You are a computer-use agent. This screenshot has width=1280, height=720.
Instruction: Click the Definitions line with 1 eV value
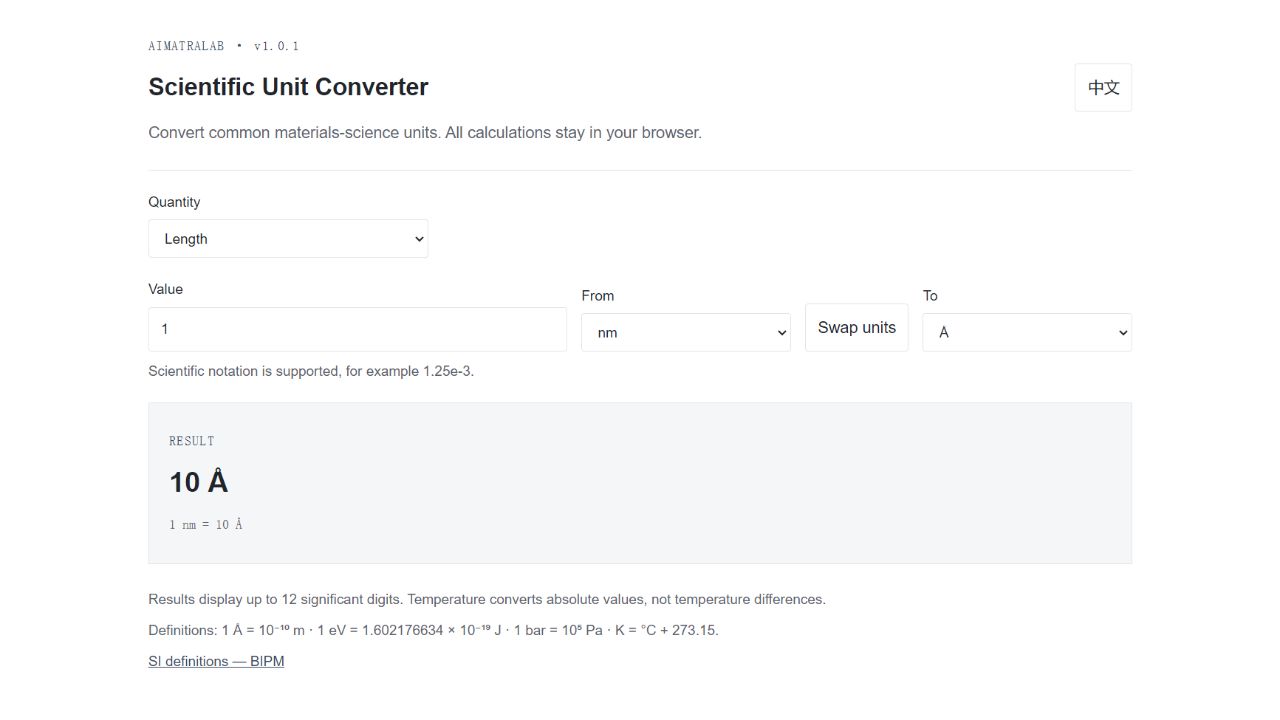pos(433,630)
